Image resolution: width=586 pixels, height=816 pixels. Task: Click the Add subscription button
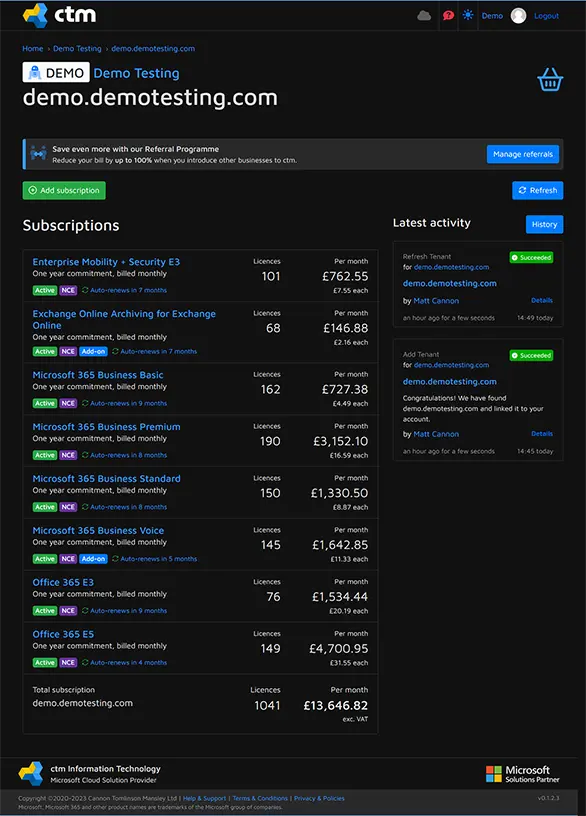click(64, 190)
